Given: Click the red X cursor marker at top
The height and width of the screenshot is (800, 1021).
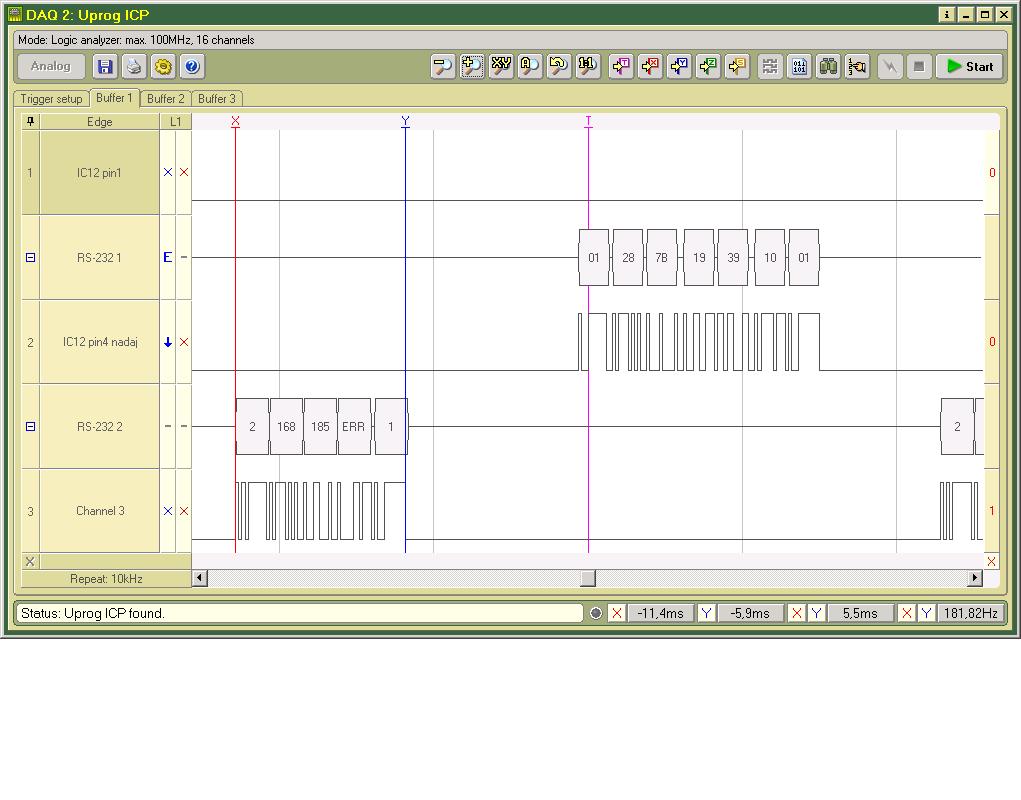Looking at the screenshot, I should point(236,121).
